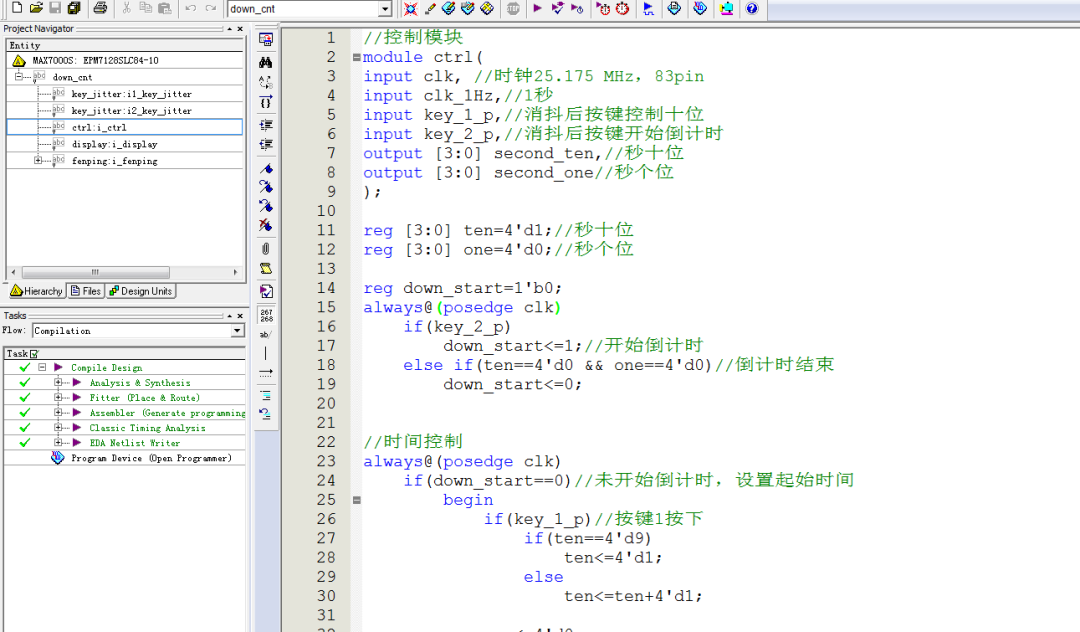Switch to the Files tab
The width and height of the screenshot is (1080, 632).
pos(86,291)
